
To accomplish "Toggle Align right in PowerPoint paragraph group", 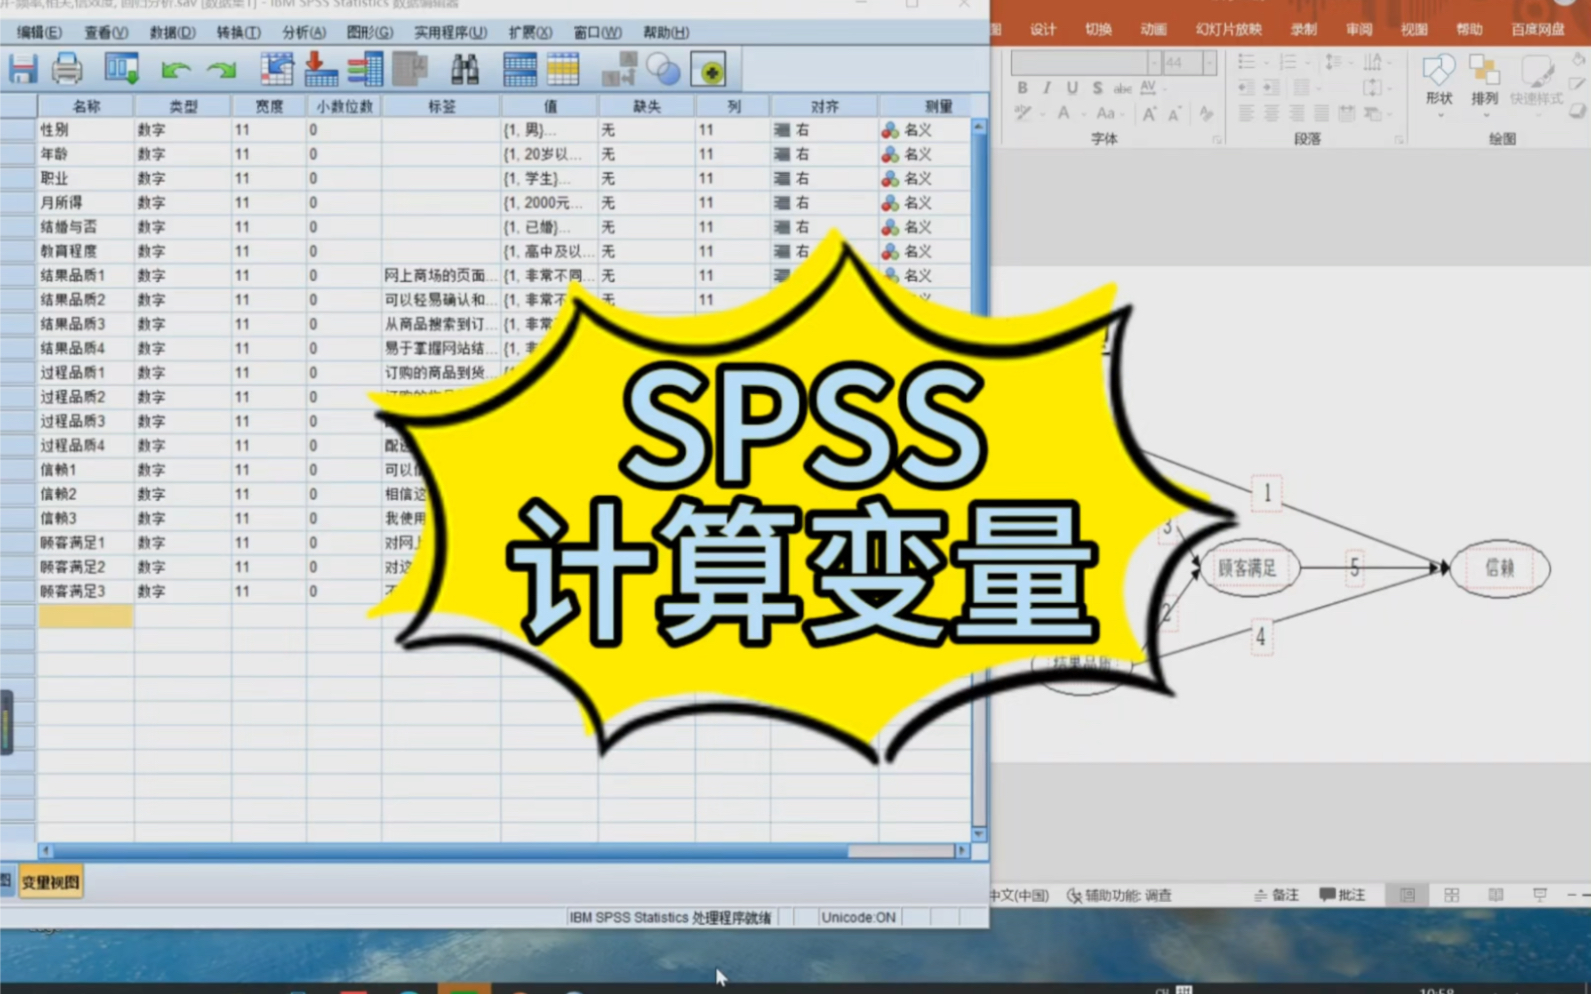I will click(1297, 114).
